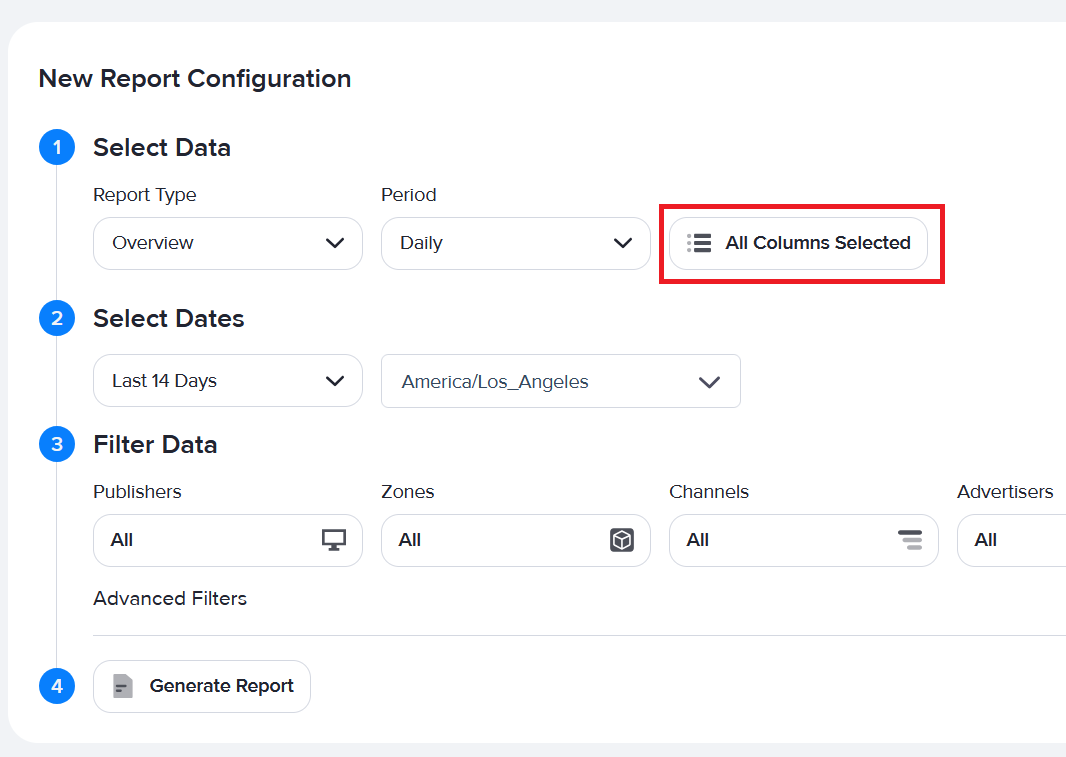Click the step 1 circle badge
This screenshot has width=1066, height=757.
[57, 148]
